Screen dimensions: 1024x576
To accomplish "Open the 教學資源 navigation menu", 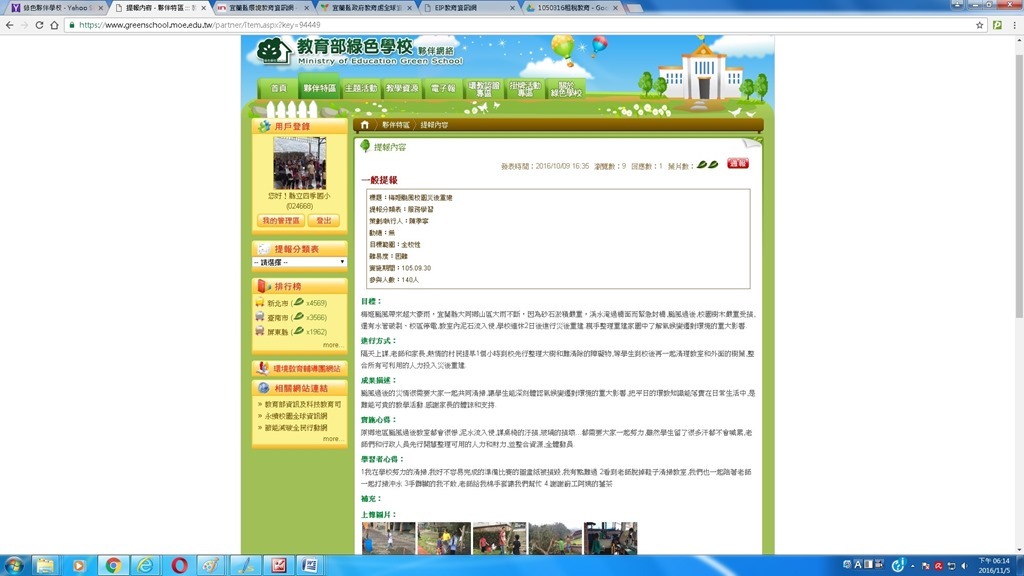I will click(402, 88).
